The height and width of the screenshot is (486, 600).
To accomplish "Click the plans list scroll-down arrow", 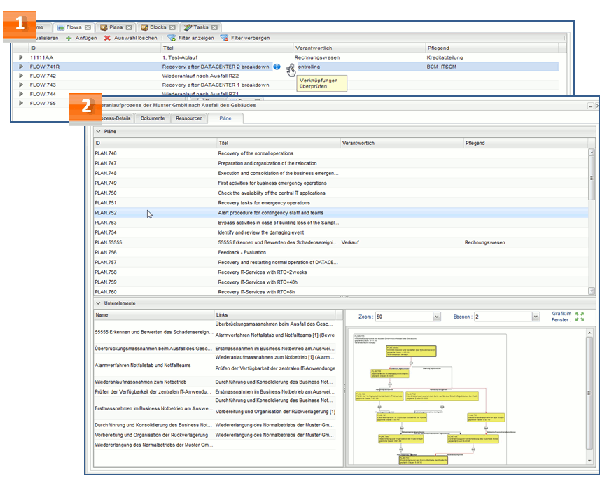I will 592,292.
